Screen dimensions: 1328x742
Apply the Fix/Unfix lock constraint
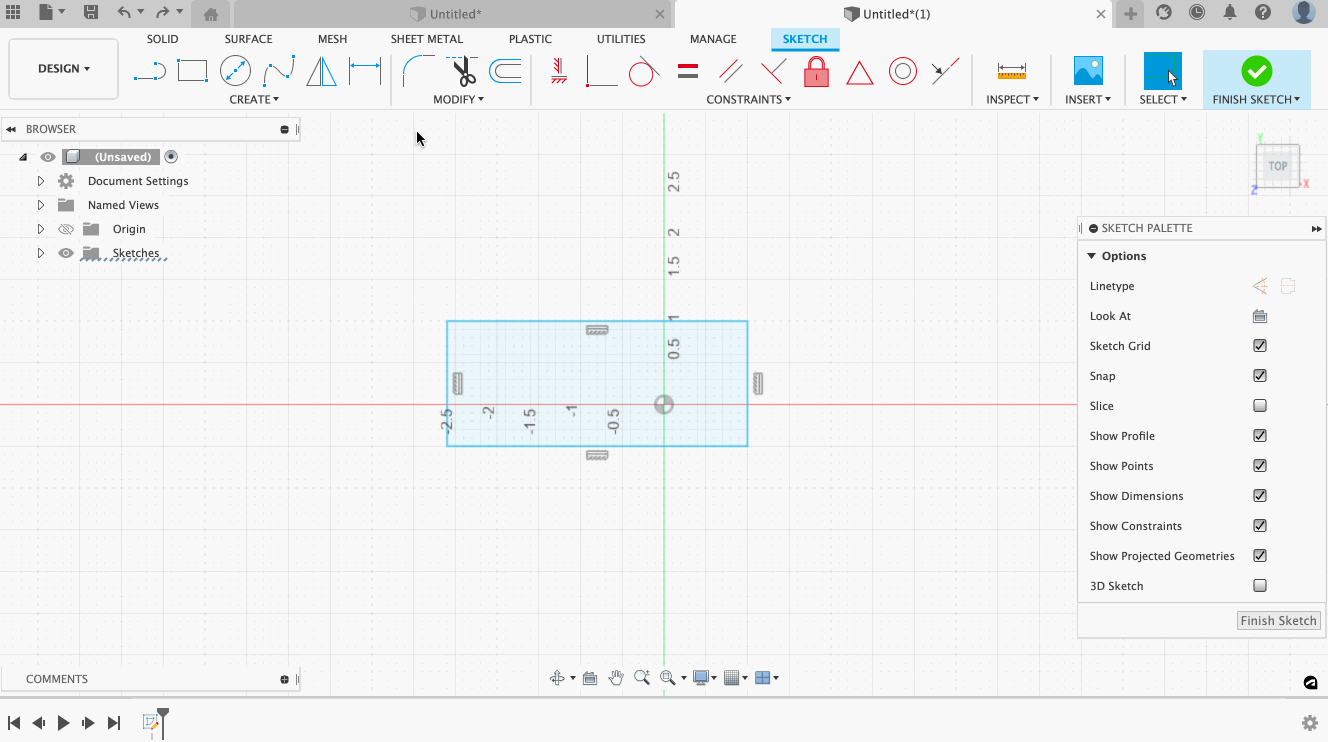point(816,71)
